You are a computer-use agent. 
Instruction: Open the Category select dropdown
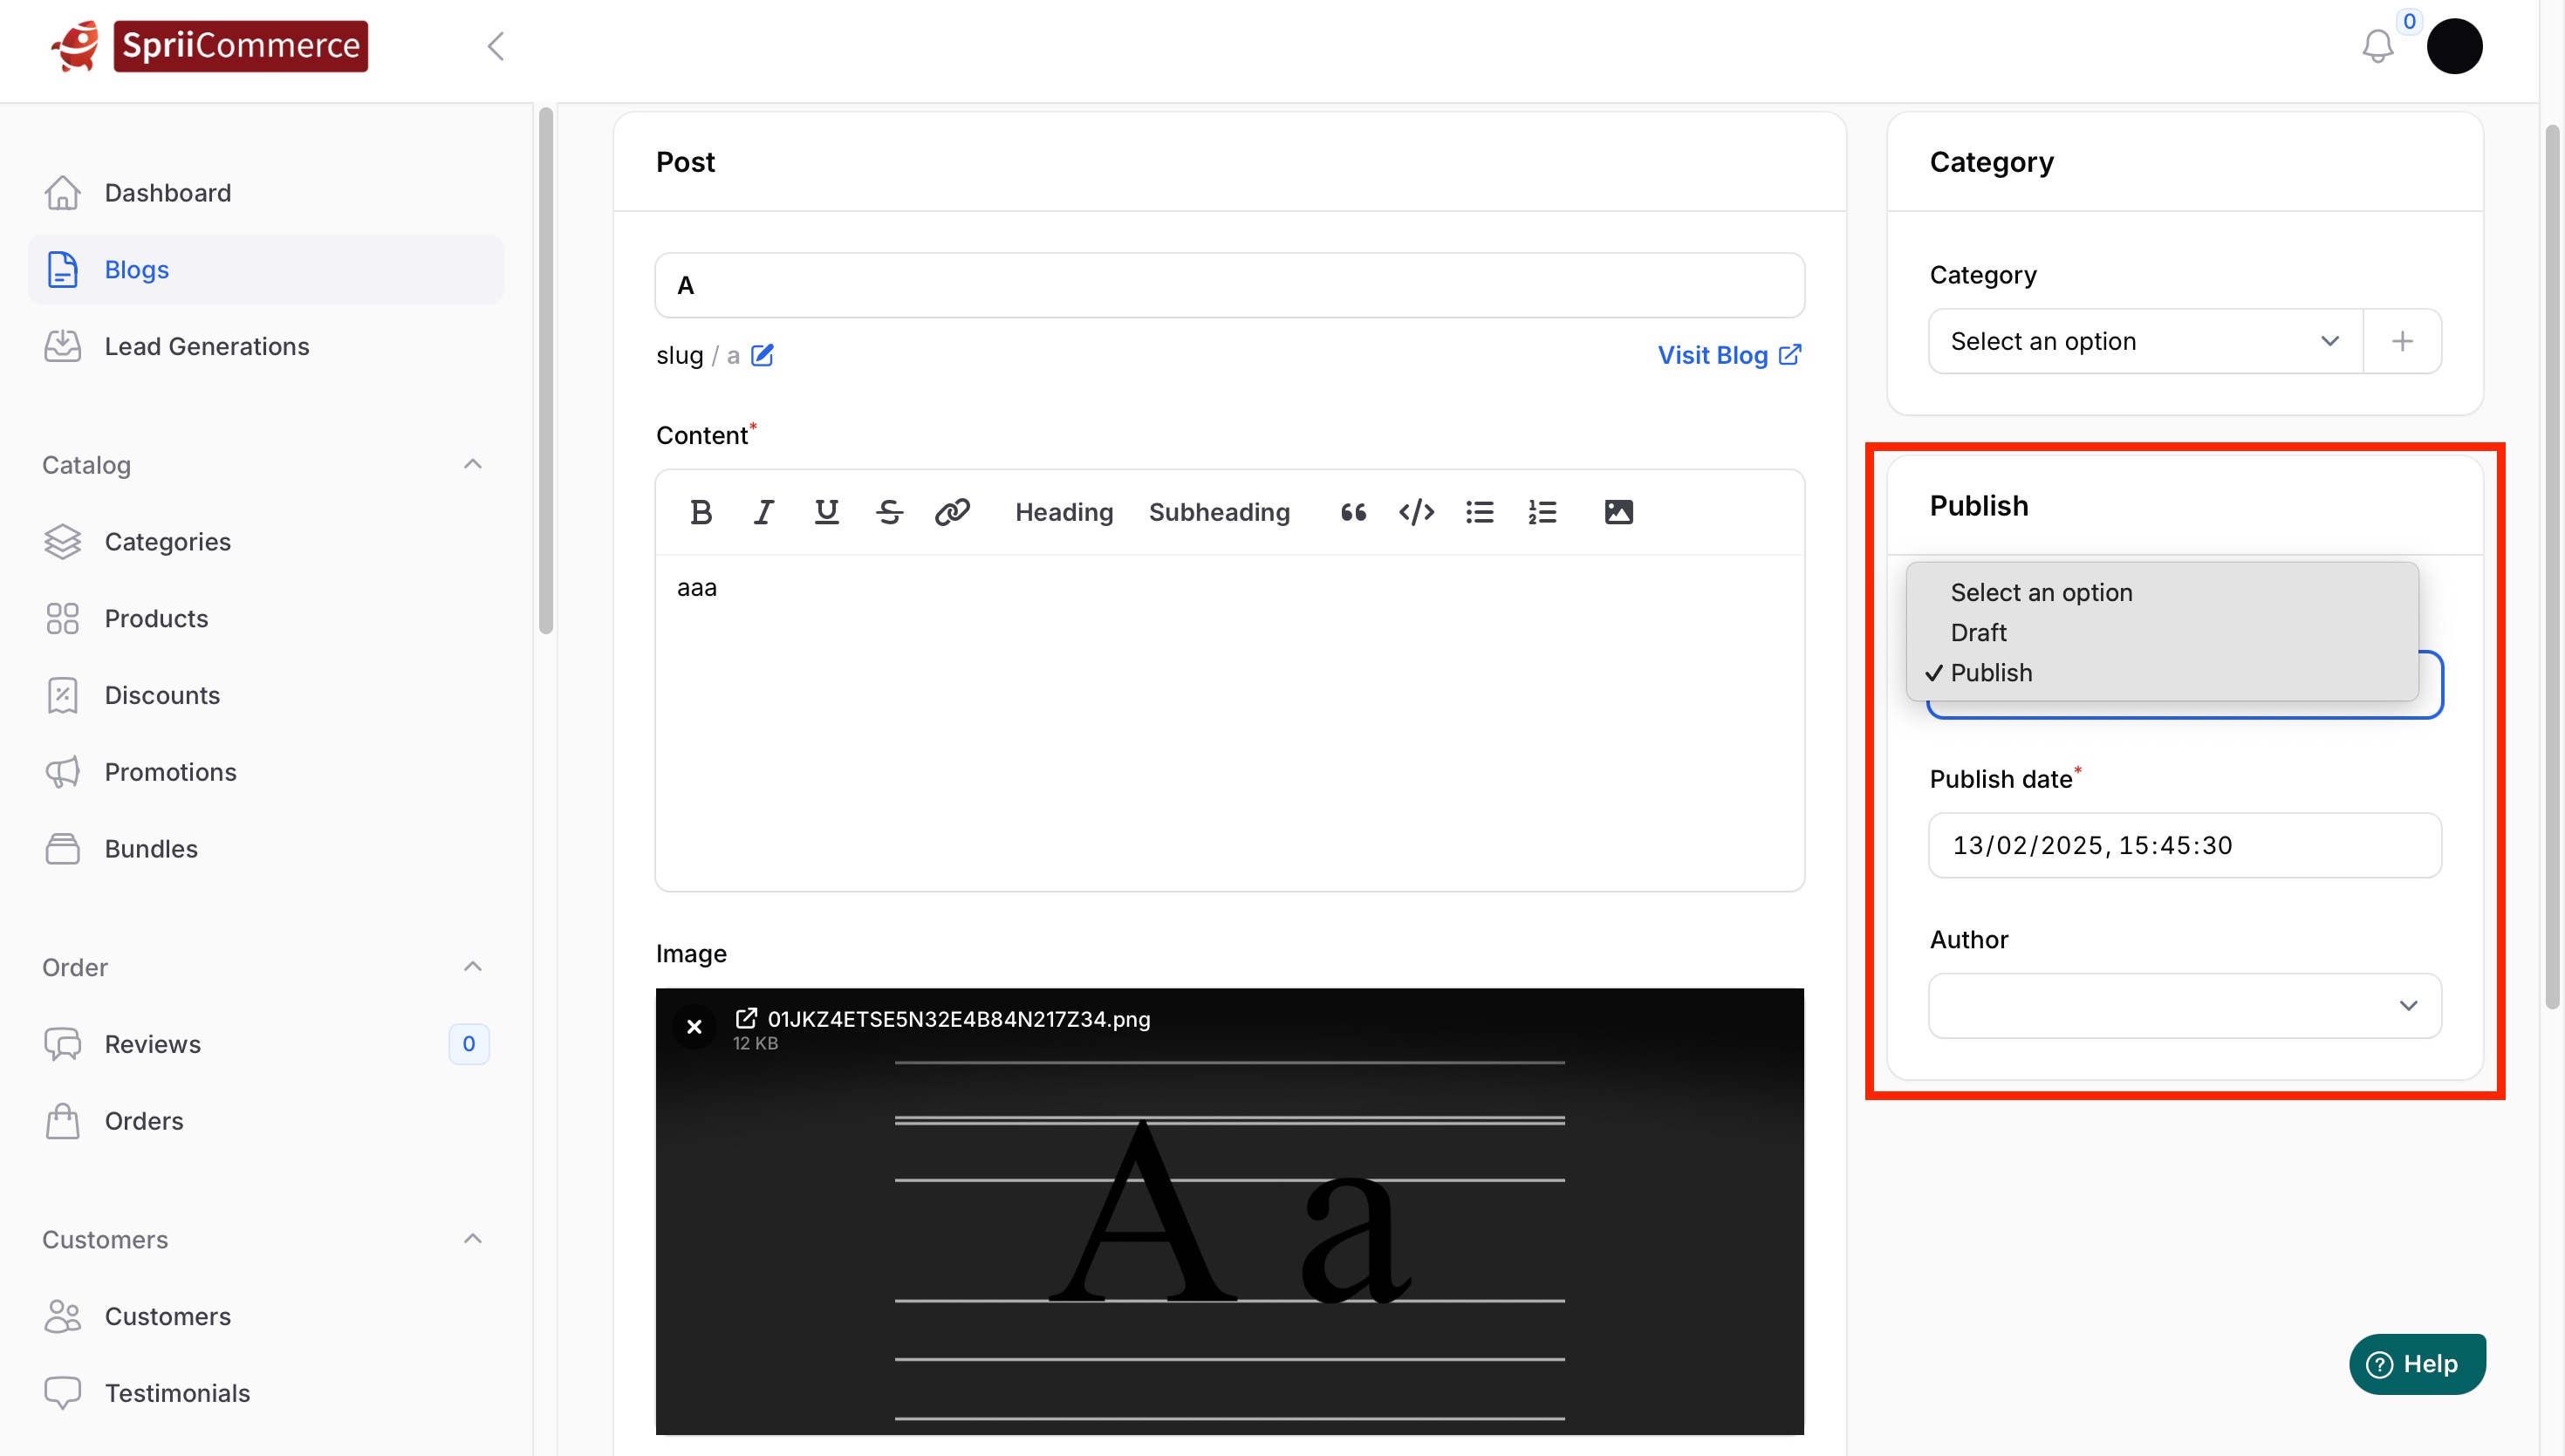pyautogui.click(x=2144, y=341)
